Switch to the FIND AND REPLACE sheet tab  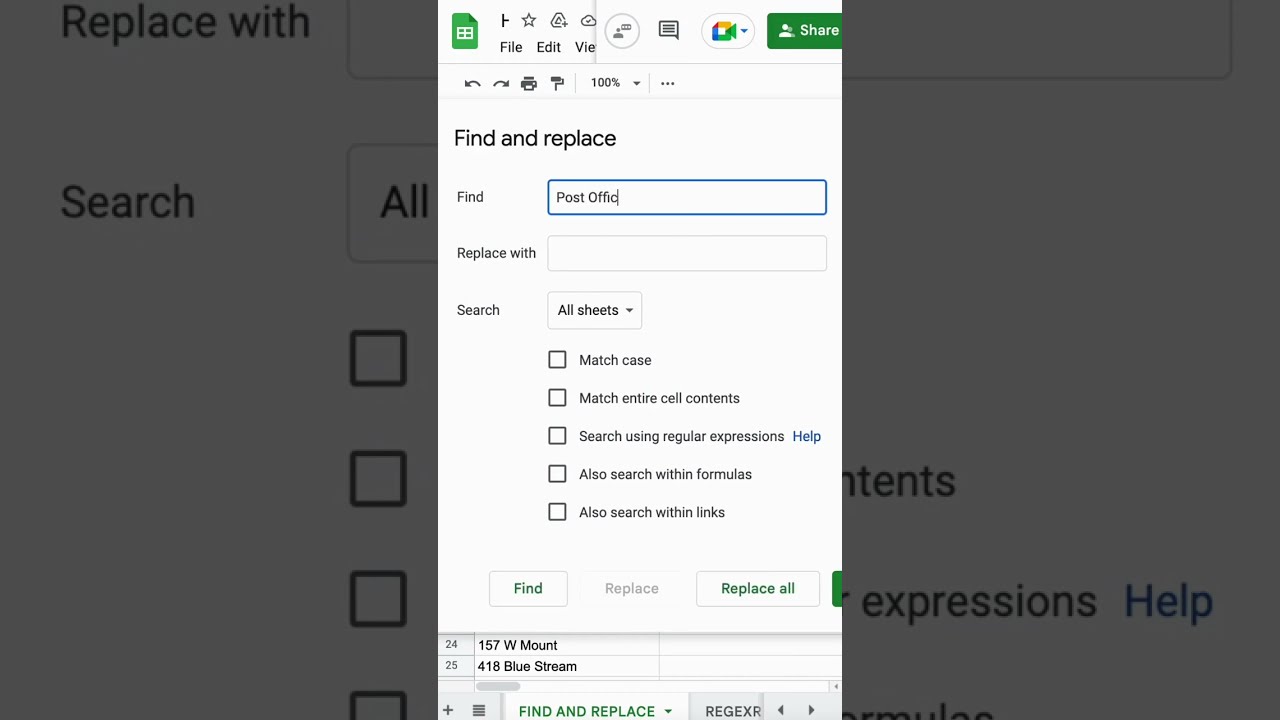point(586,711)
